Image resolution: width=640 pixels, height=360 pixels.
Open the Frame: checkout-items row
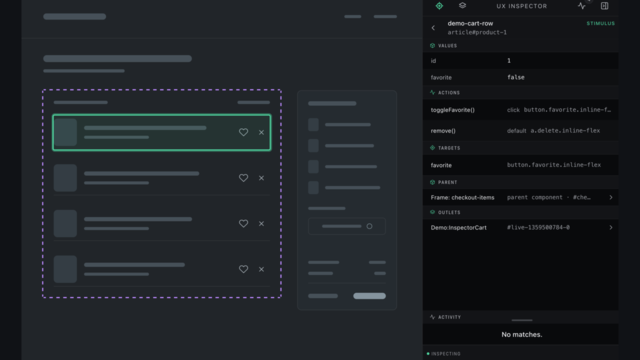coord(520,198)
